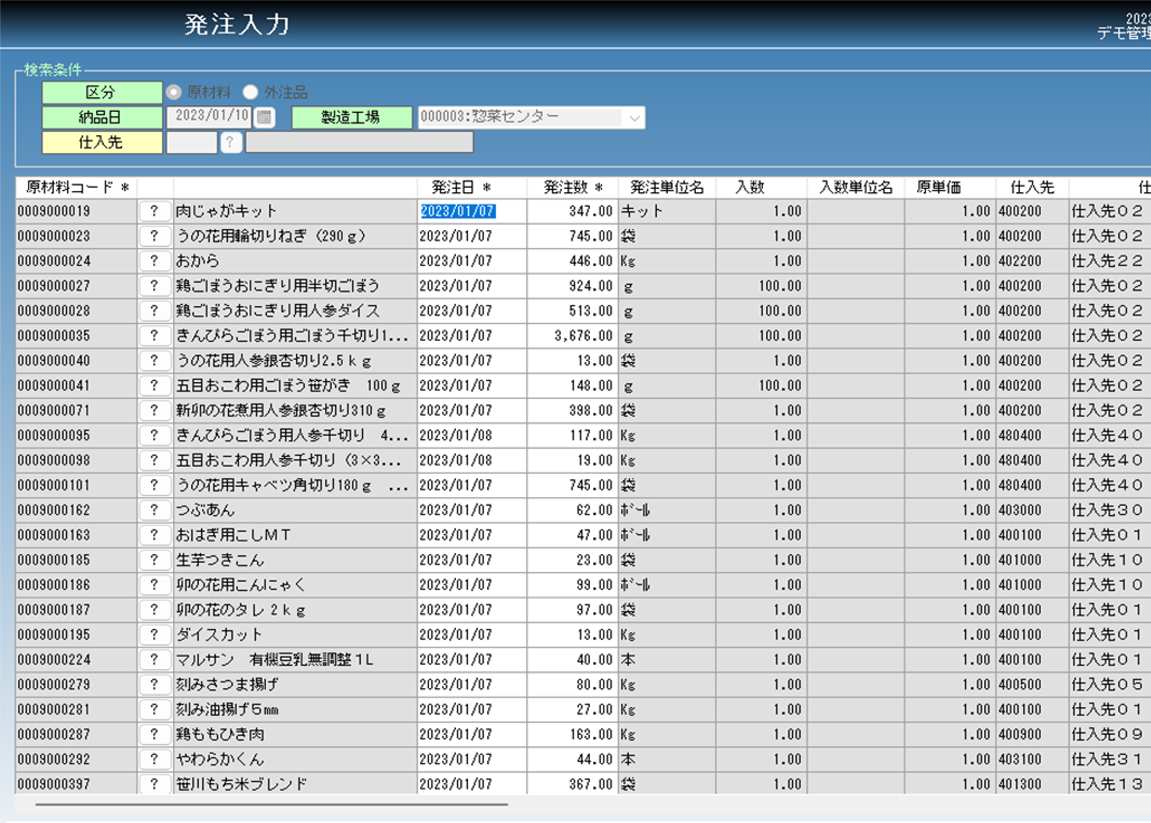
Task: Open lookup ? for つぶあん row
Action: 154,510
